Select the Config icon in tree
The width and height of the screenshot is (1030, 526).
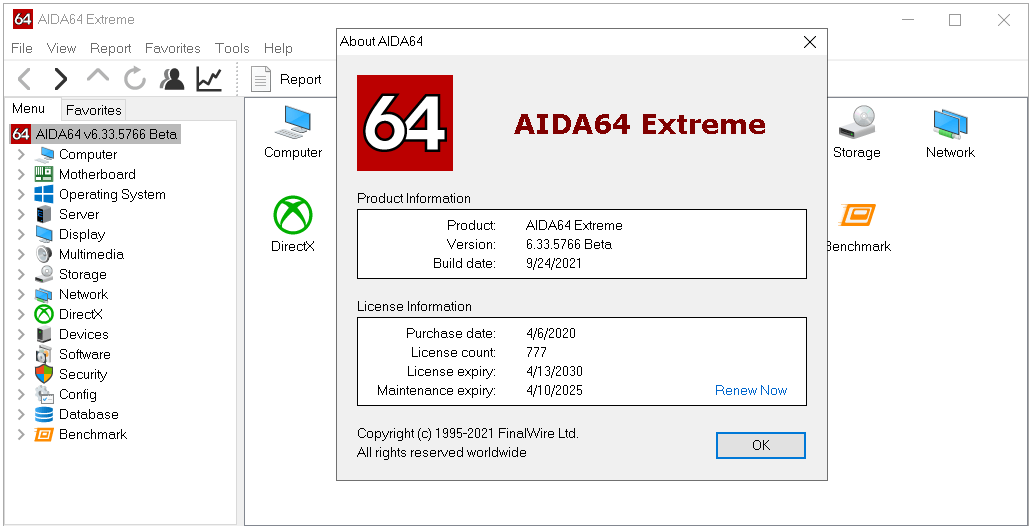click(x=44, y=395)
